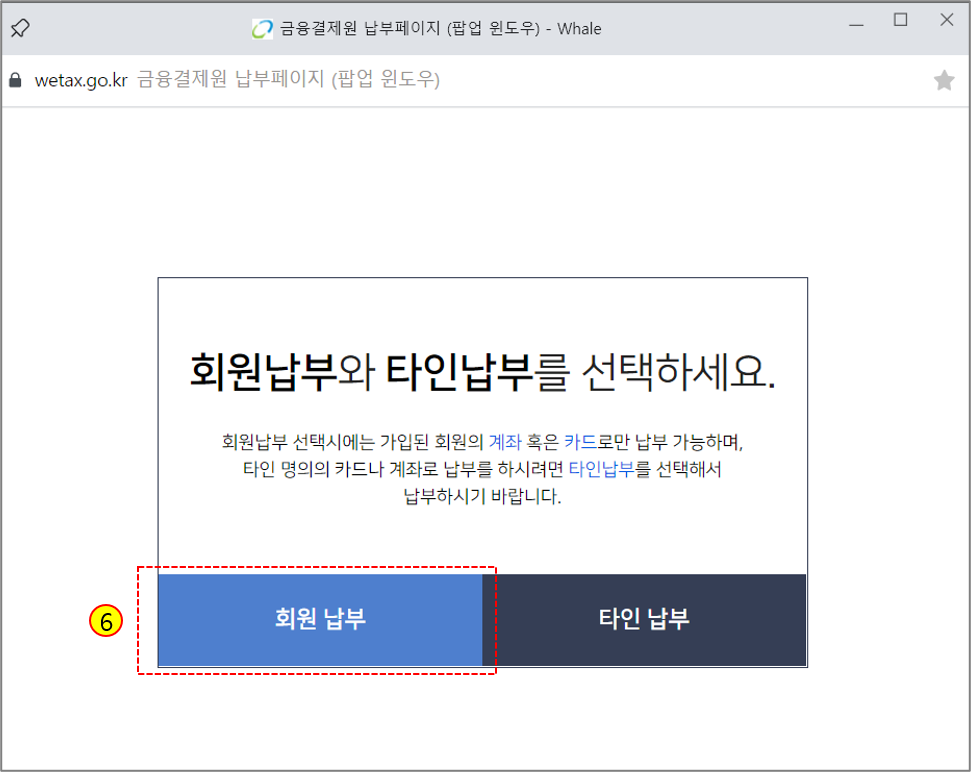Select the wetax.go.kr address text
This screenshot has width=971, height=772.
pyautogui.click(x=81, y=80)
